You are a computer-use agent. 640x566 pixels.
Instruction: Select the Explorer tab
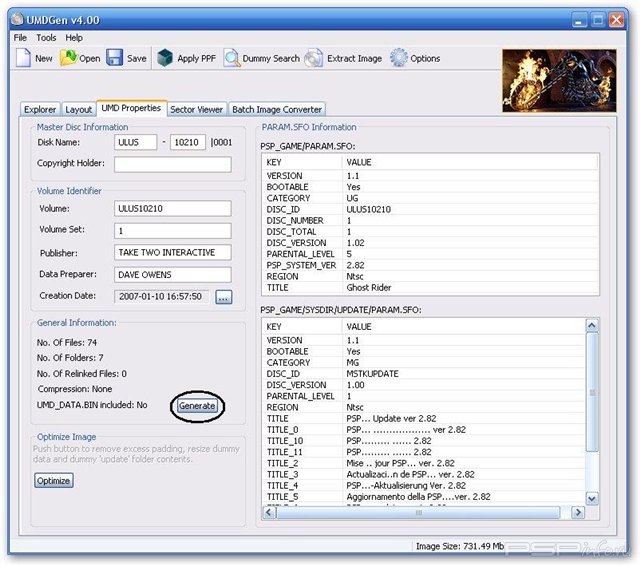coord(40,109)
